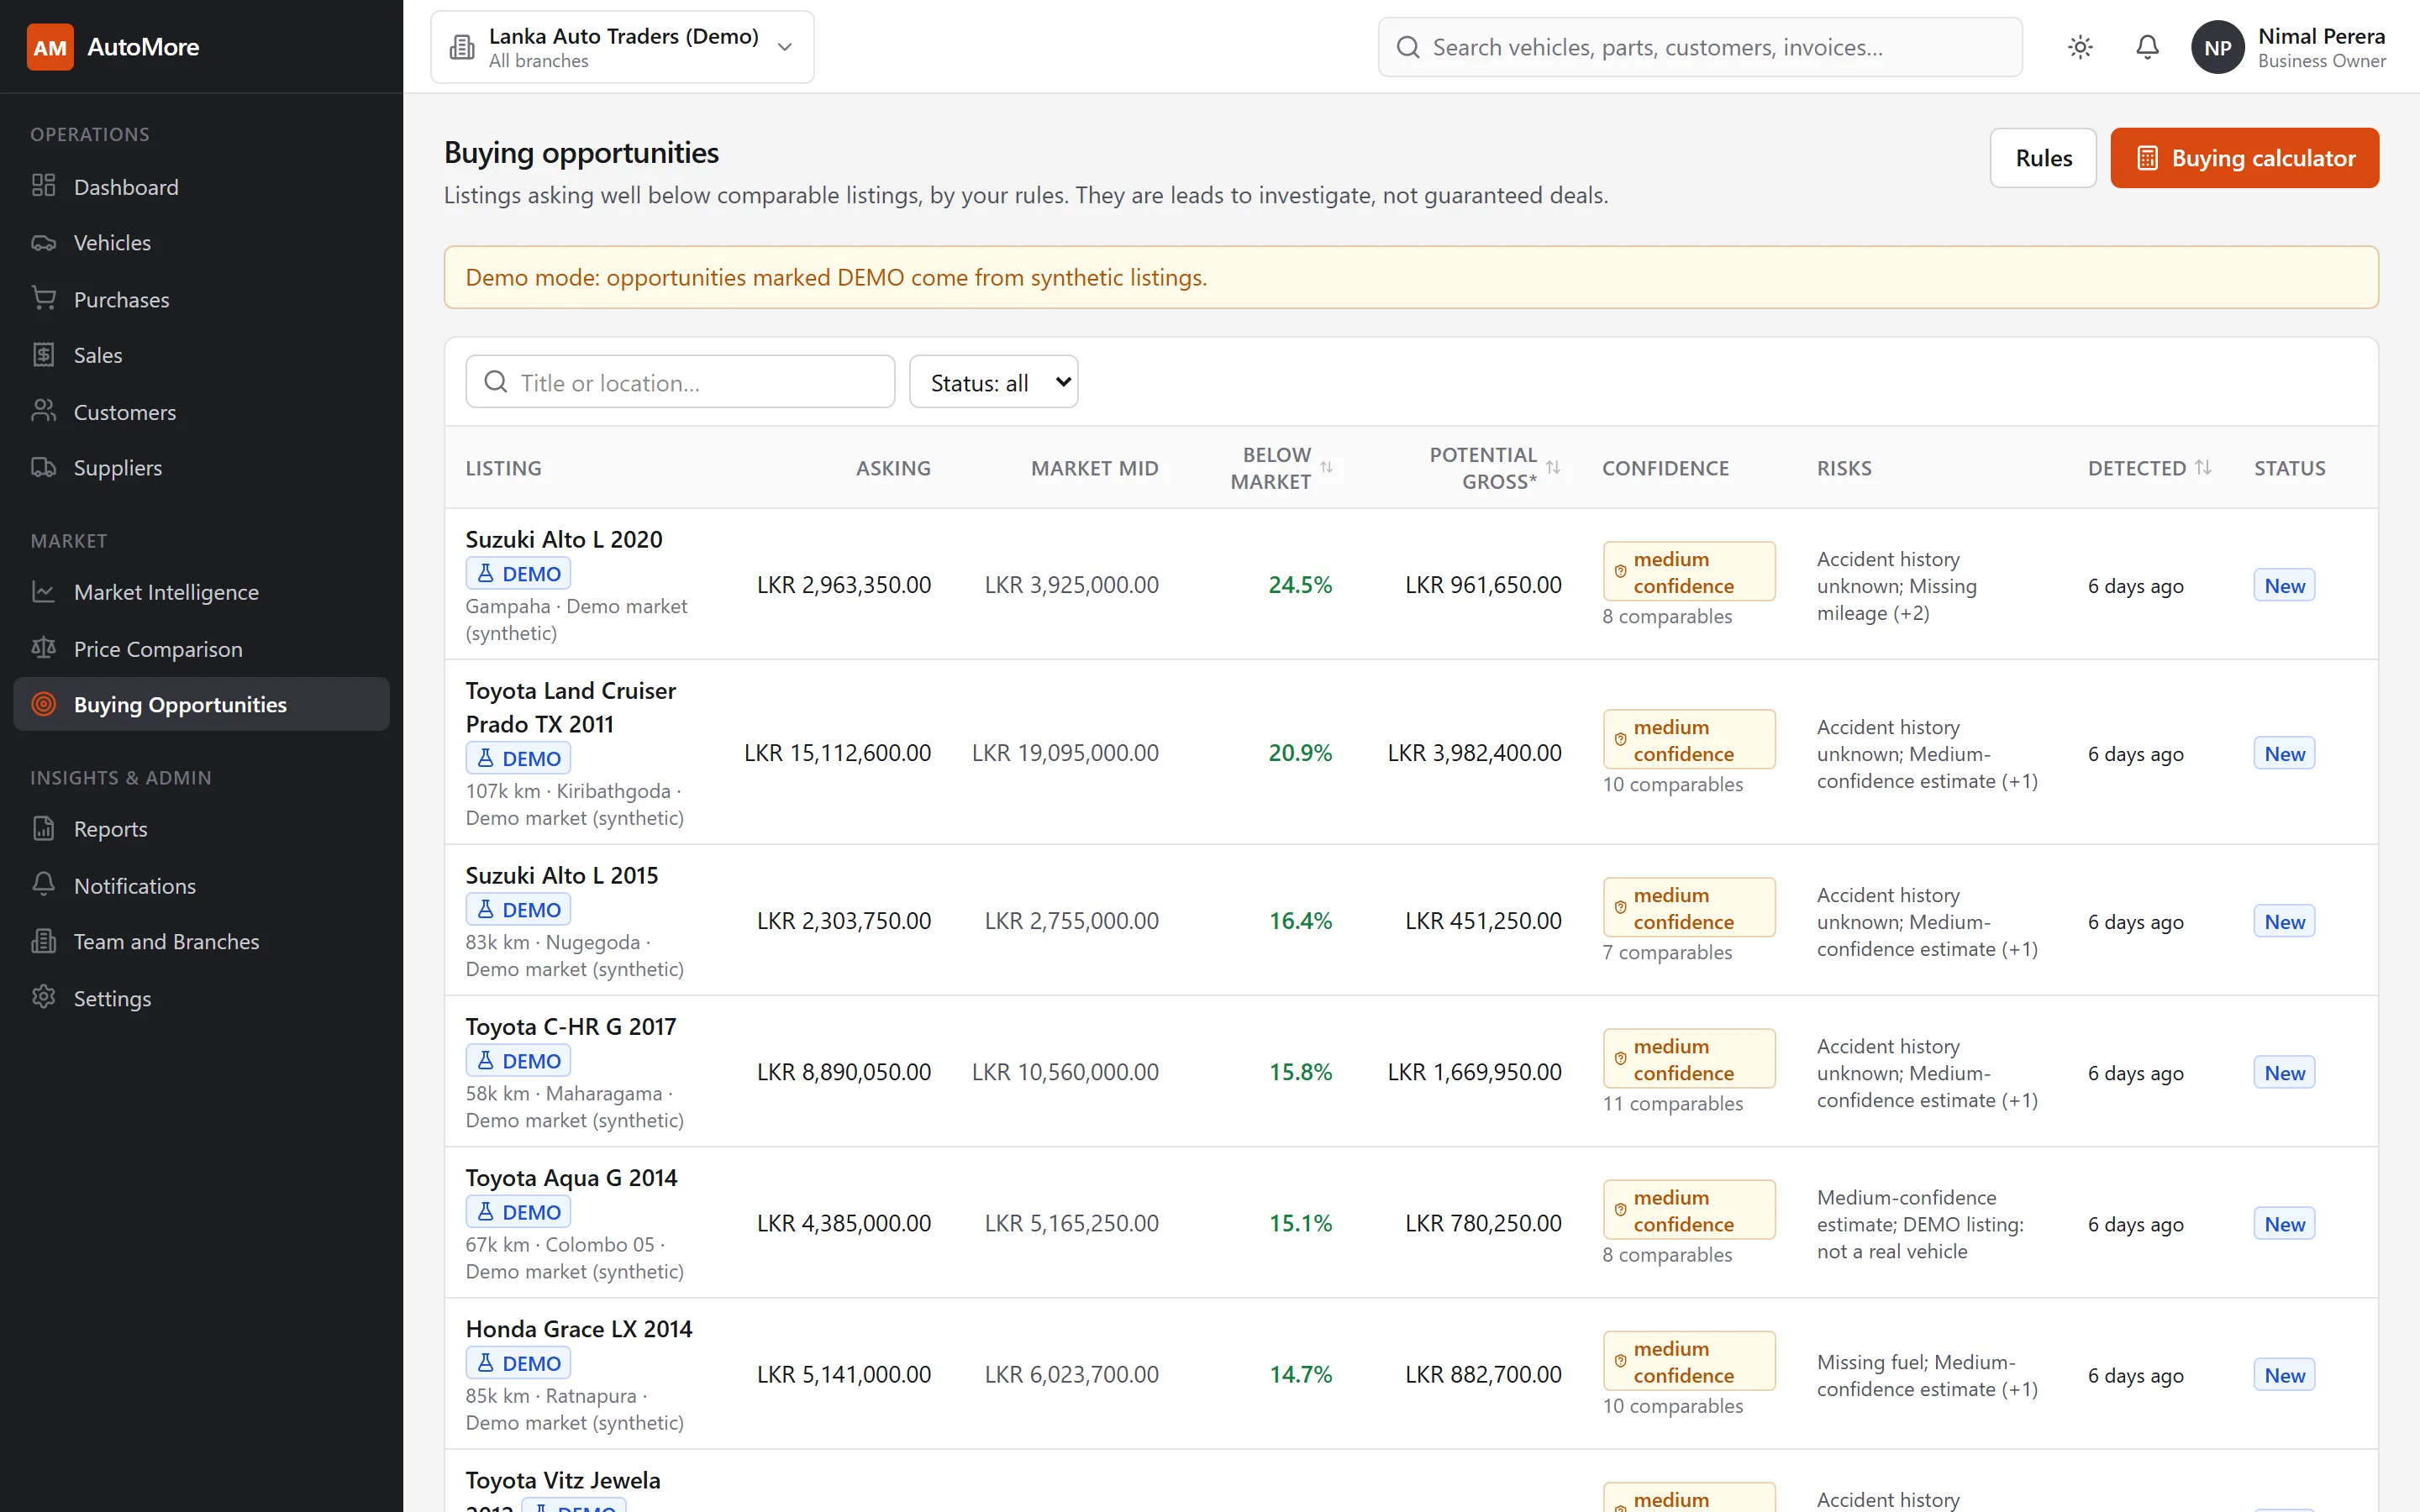Open Dashboard from the sidebar
This screenshot has height=1512, width=2420.
pyautogui.click(x=201, y=187)
